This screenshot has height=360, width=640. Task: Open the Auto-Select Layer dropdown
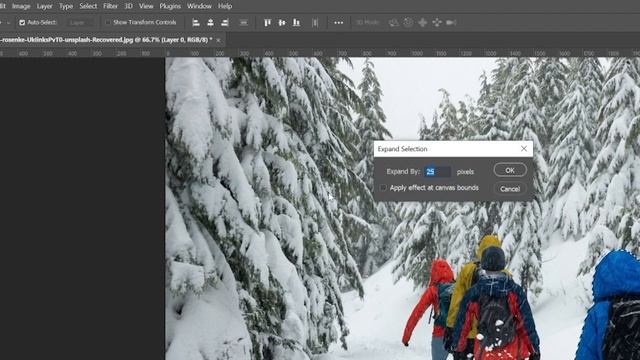coord(81,22)
